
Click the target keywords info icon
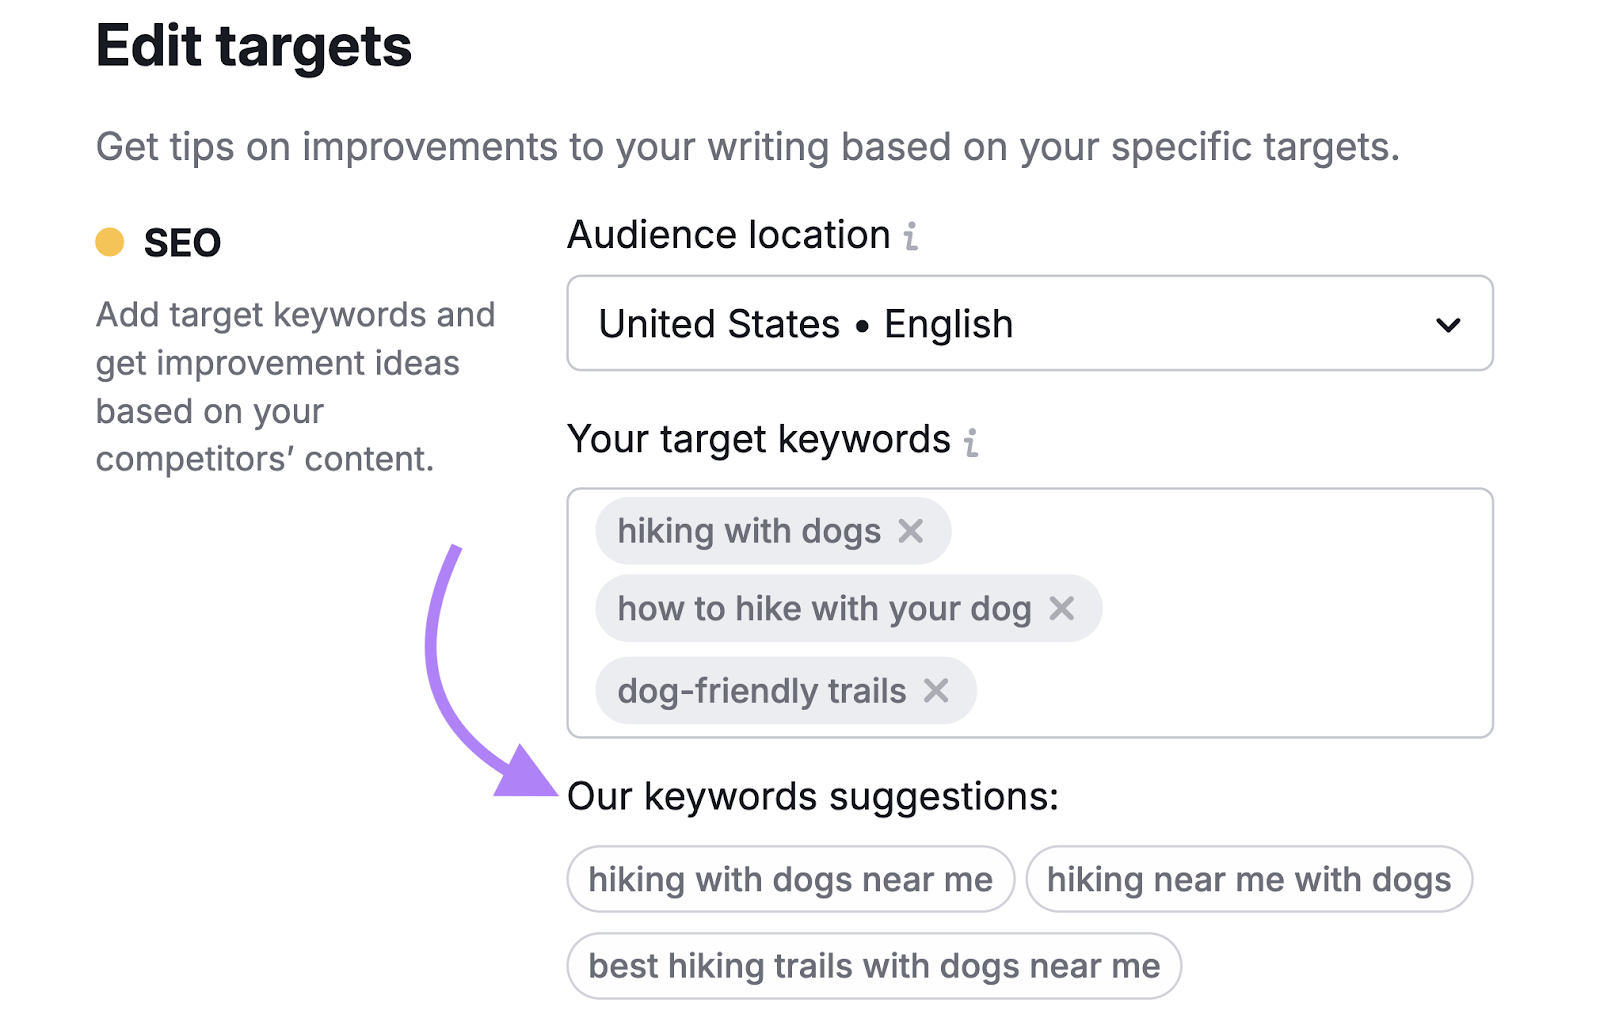971,441
